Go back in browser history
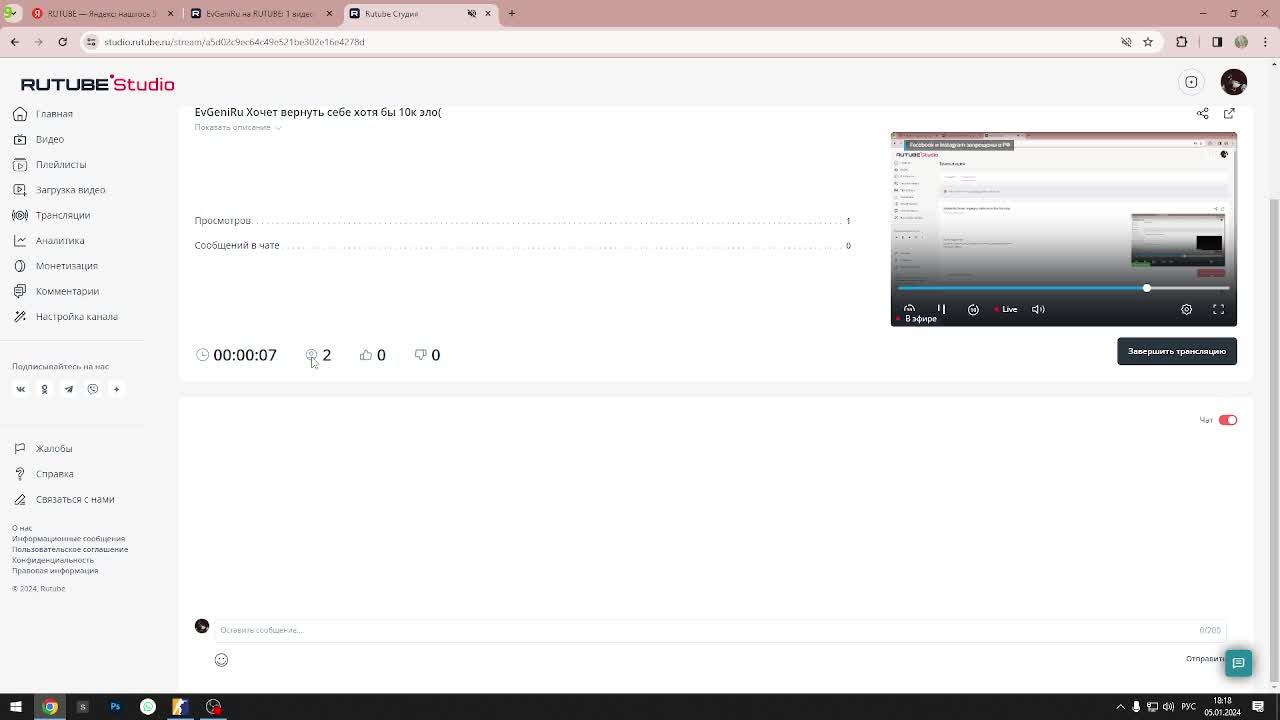Screen dimensions: 1280x720 click(14, 42)
